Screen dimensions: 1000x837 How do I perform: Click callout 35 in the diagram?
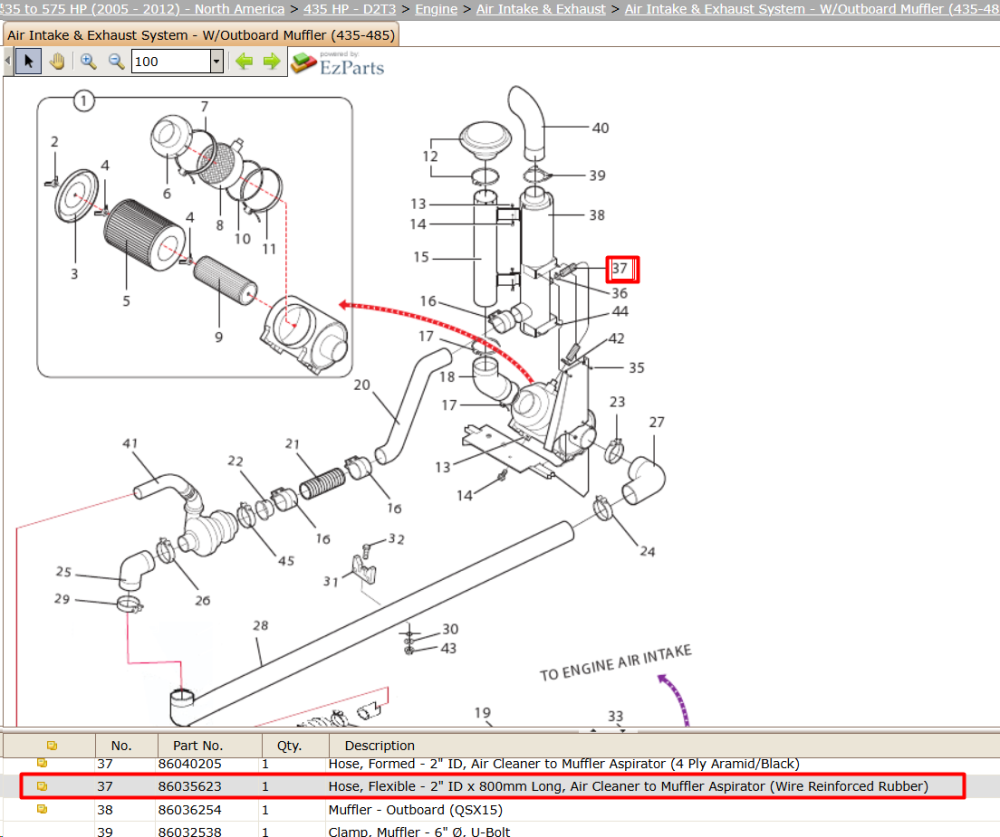pyautogui.click(x=636, y=368)
